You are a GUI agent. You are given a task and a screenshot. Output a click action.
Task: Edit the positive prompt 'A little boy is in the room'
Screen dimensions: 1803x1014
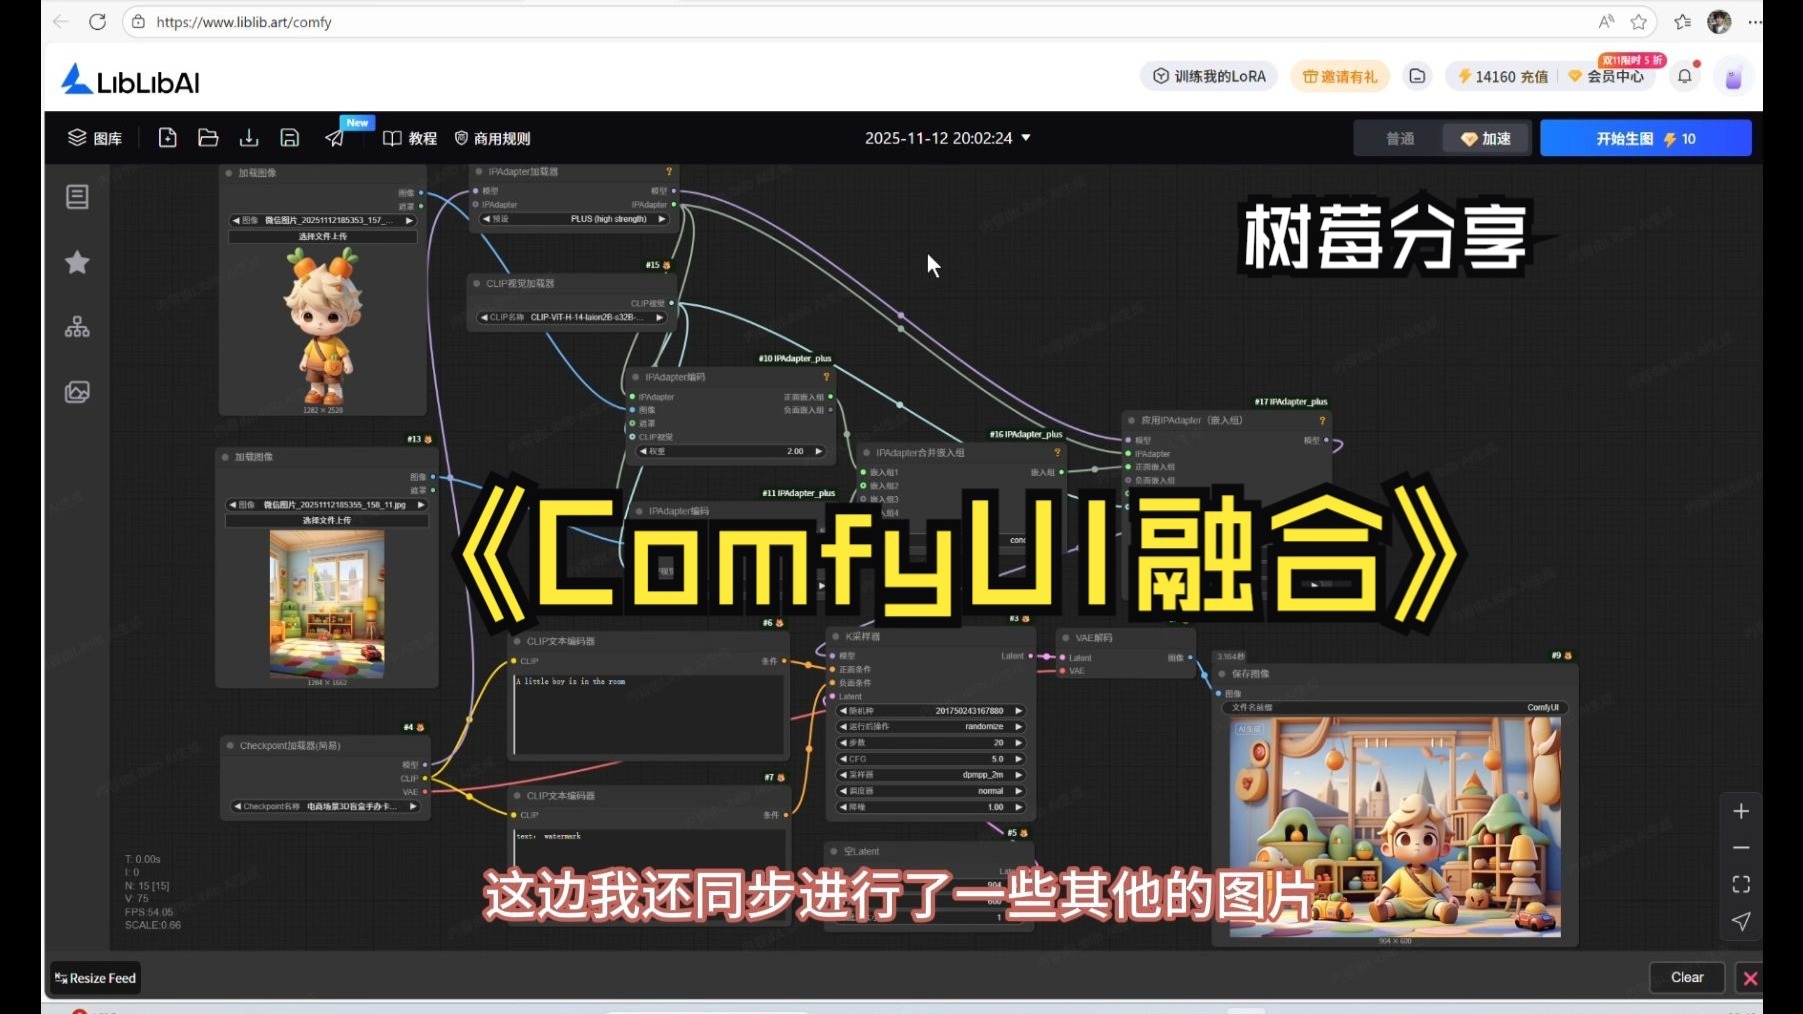point(648,714)
